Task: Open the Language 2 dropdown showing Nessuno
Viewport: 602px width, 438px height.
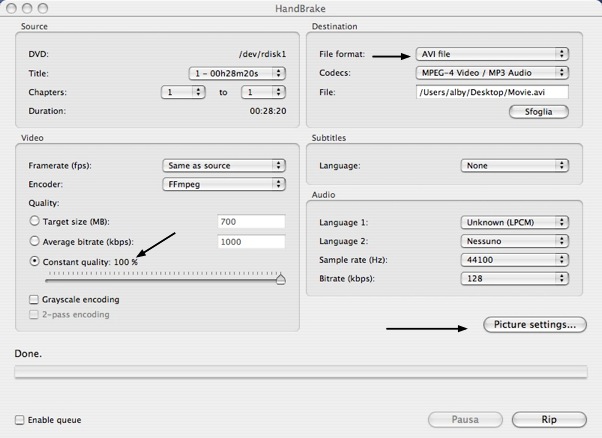Action: tap(514, 241)
